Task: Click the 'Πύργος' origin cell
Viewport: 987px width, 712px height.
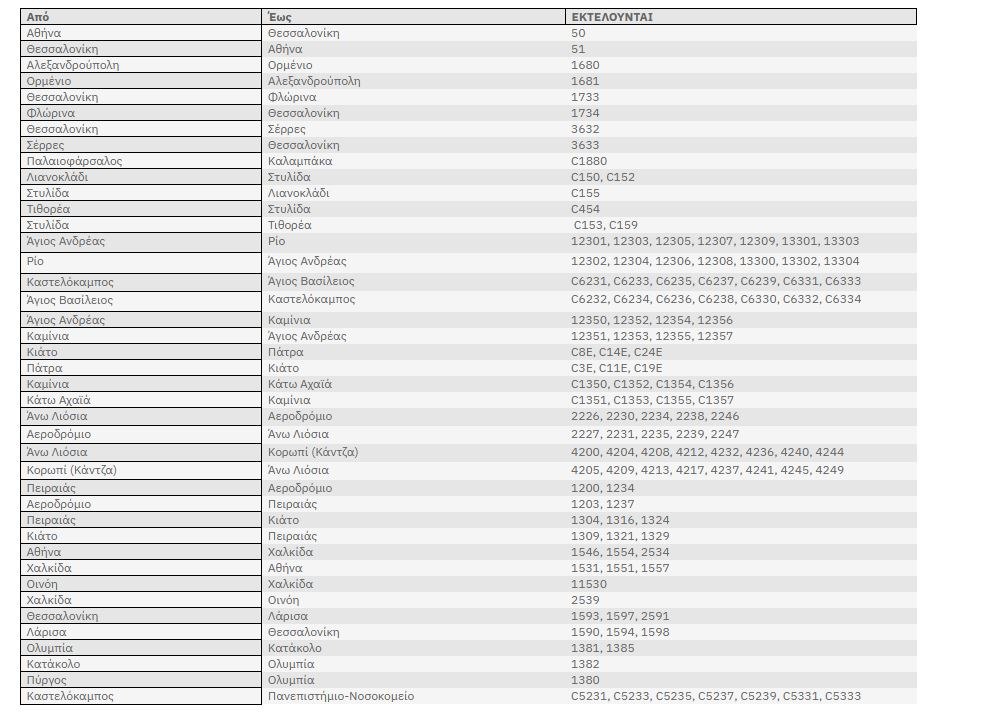Action: pyautogui.click(x=47, y=680)
